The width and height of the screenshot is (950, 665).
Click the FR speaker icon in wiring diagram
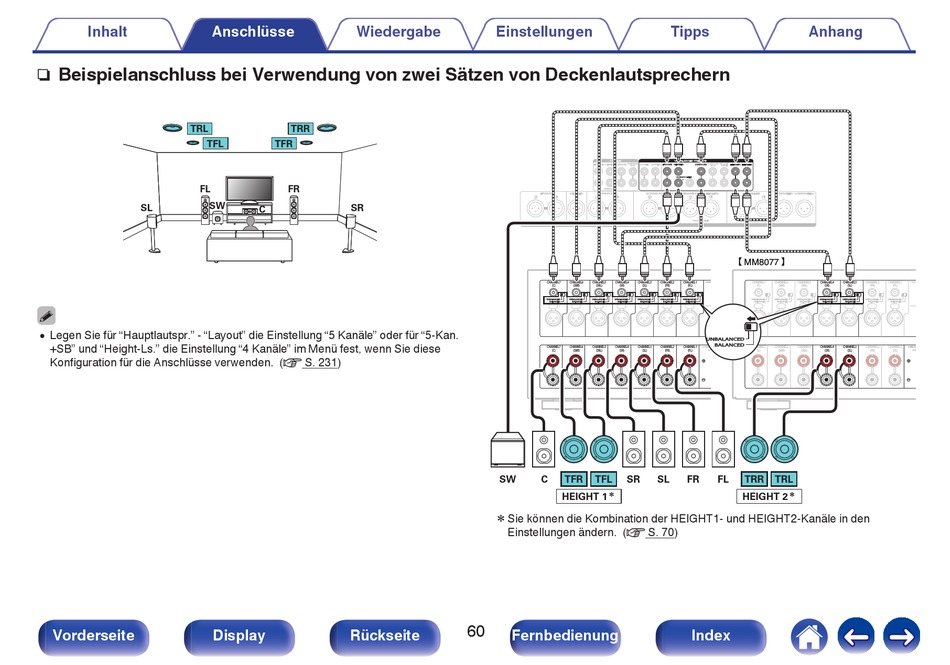(693, 449)
